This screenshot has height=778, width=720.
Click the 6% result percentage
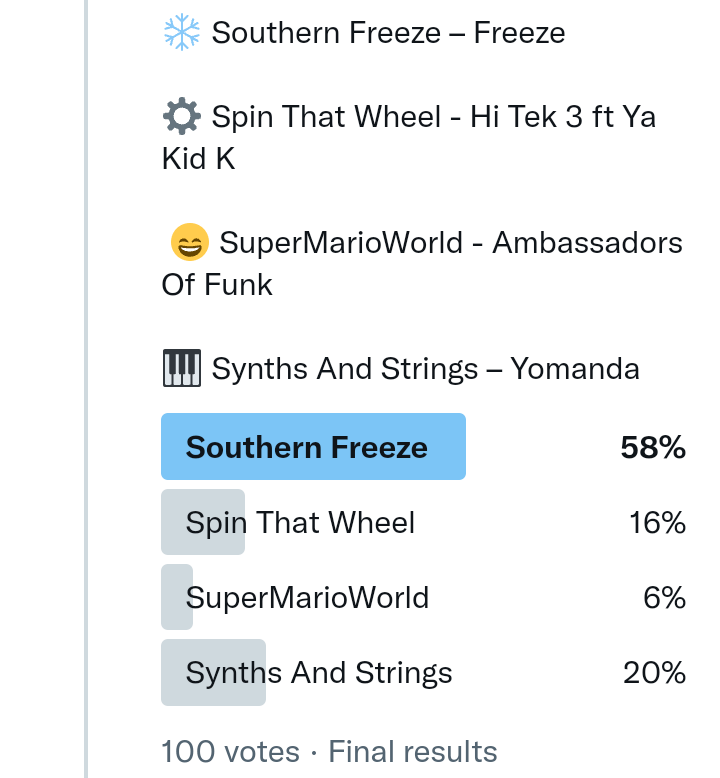tap(664, 598)
